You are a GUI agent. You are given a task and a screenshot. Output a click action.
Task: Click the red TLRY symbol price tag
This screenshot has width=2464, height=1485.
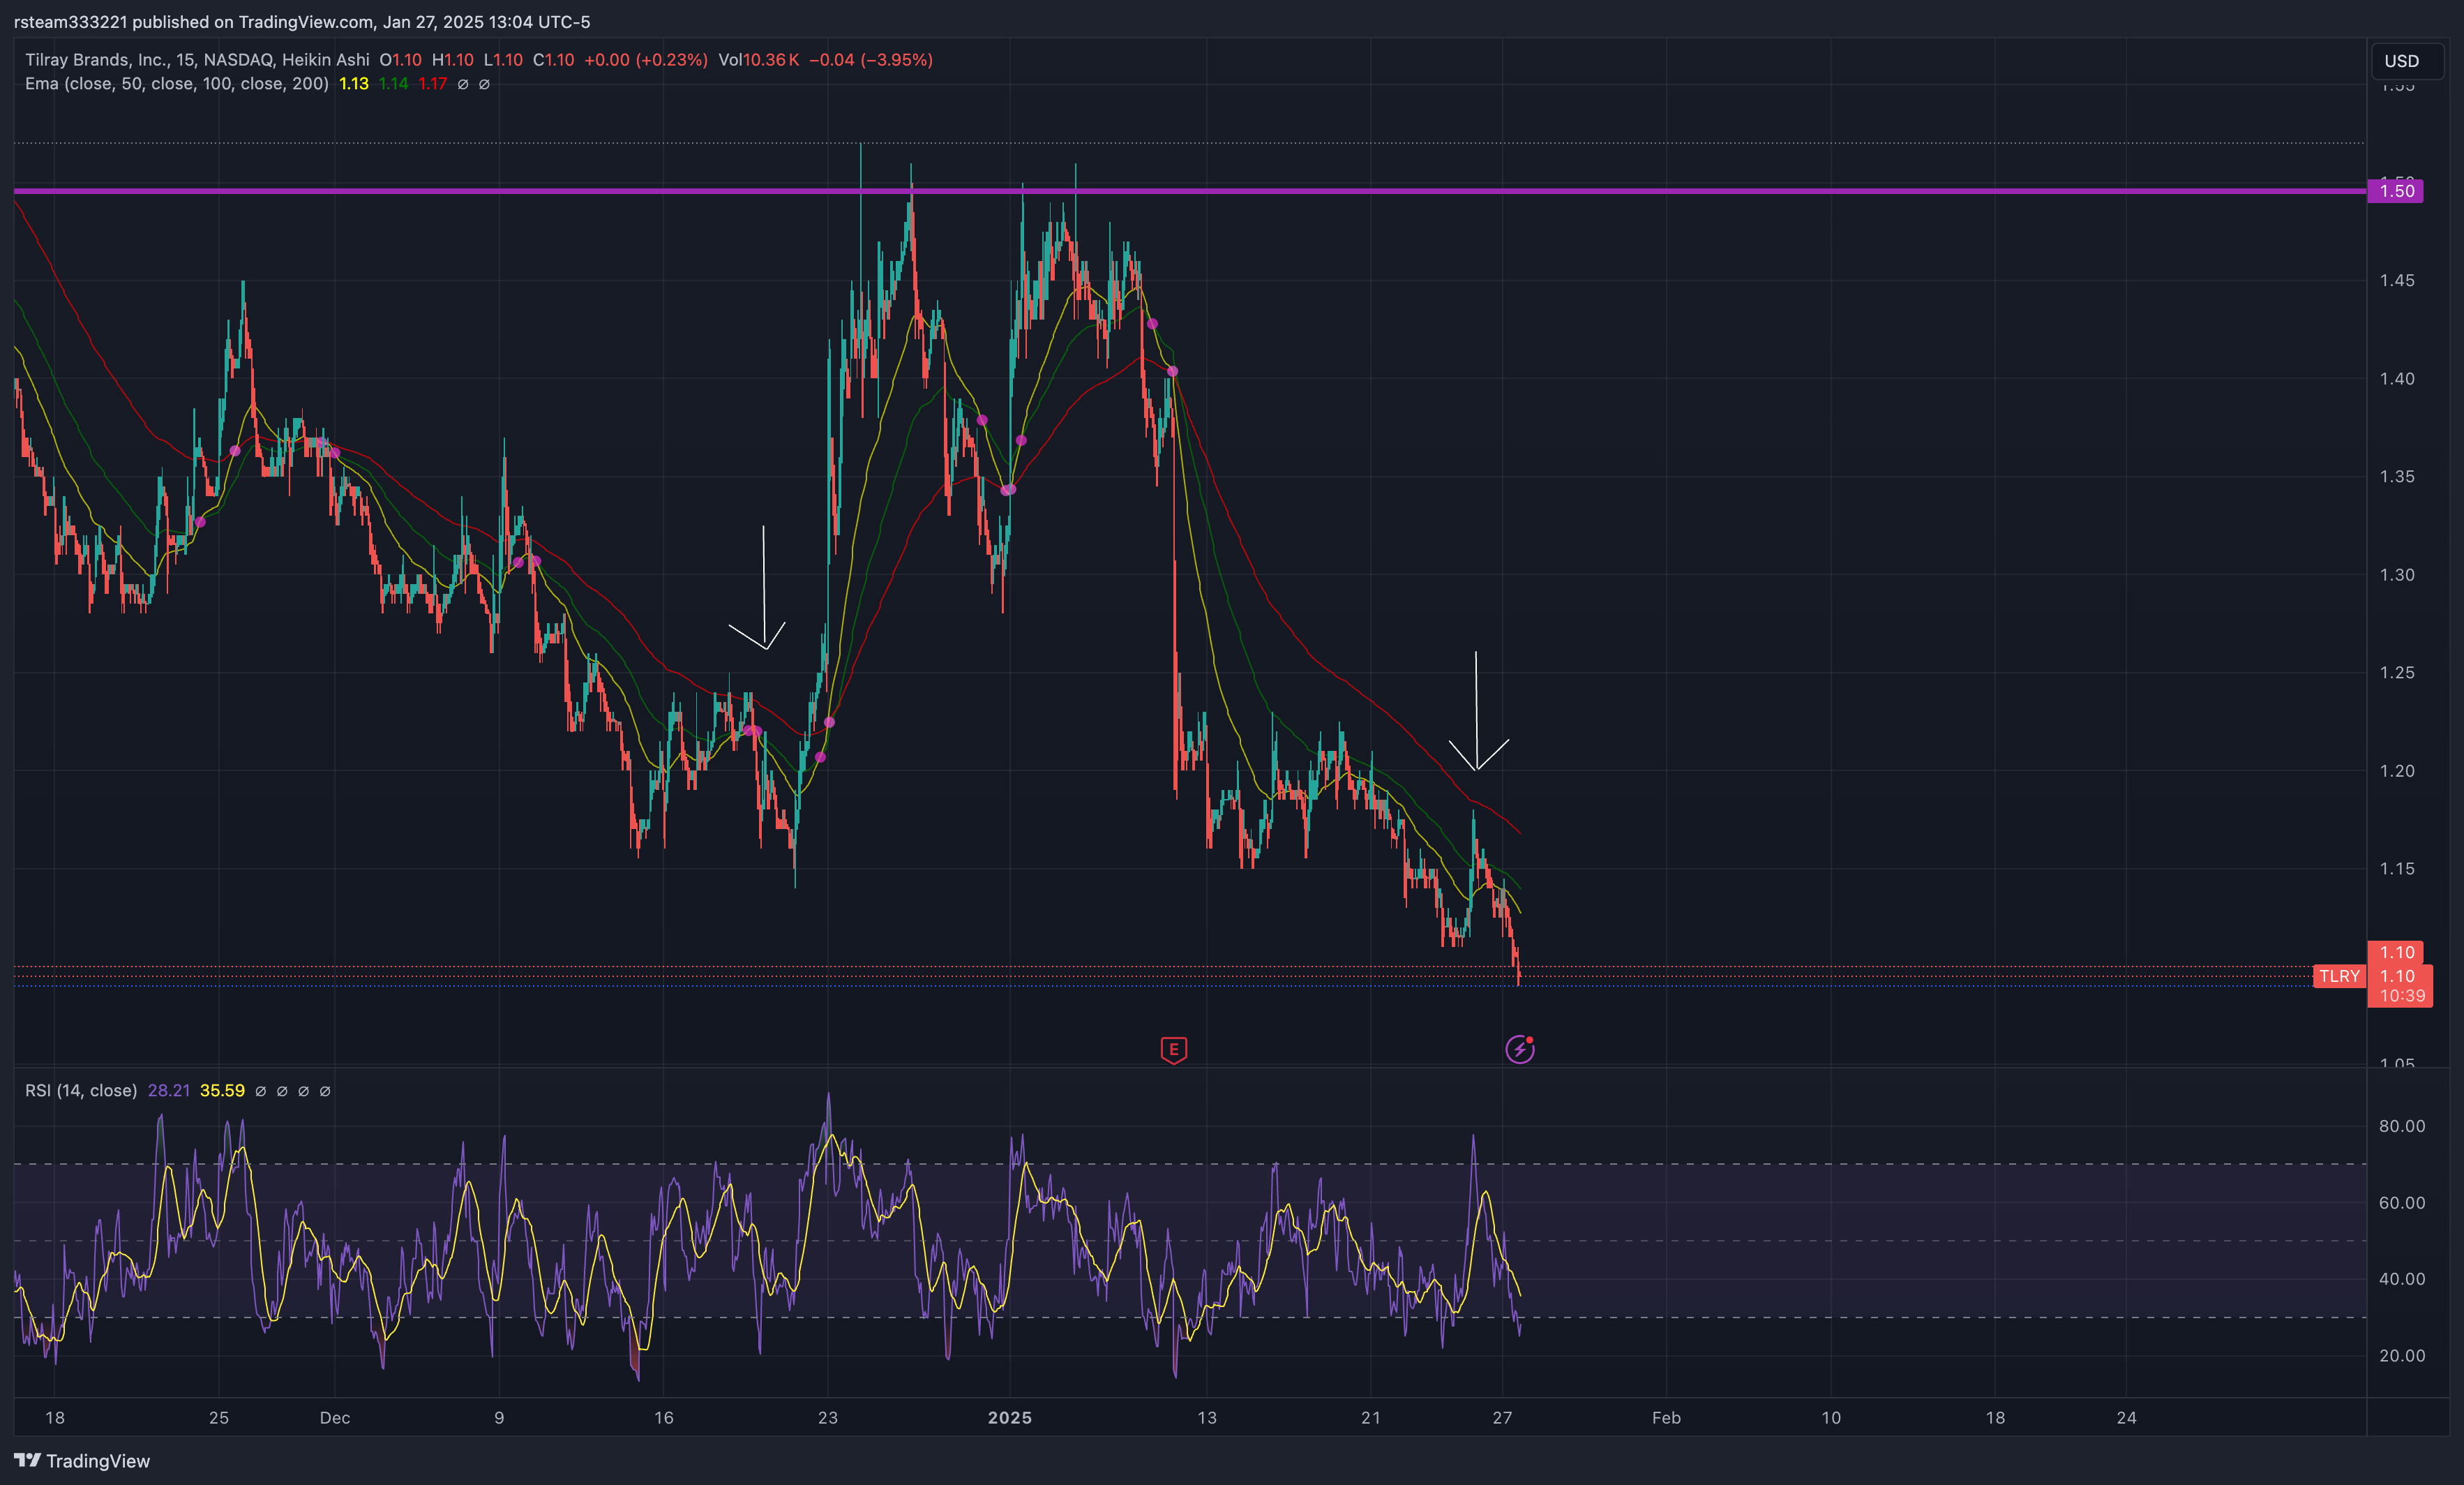2339,976
